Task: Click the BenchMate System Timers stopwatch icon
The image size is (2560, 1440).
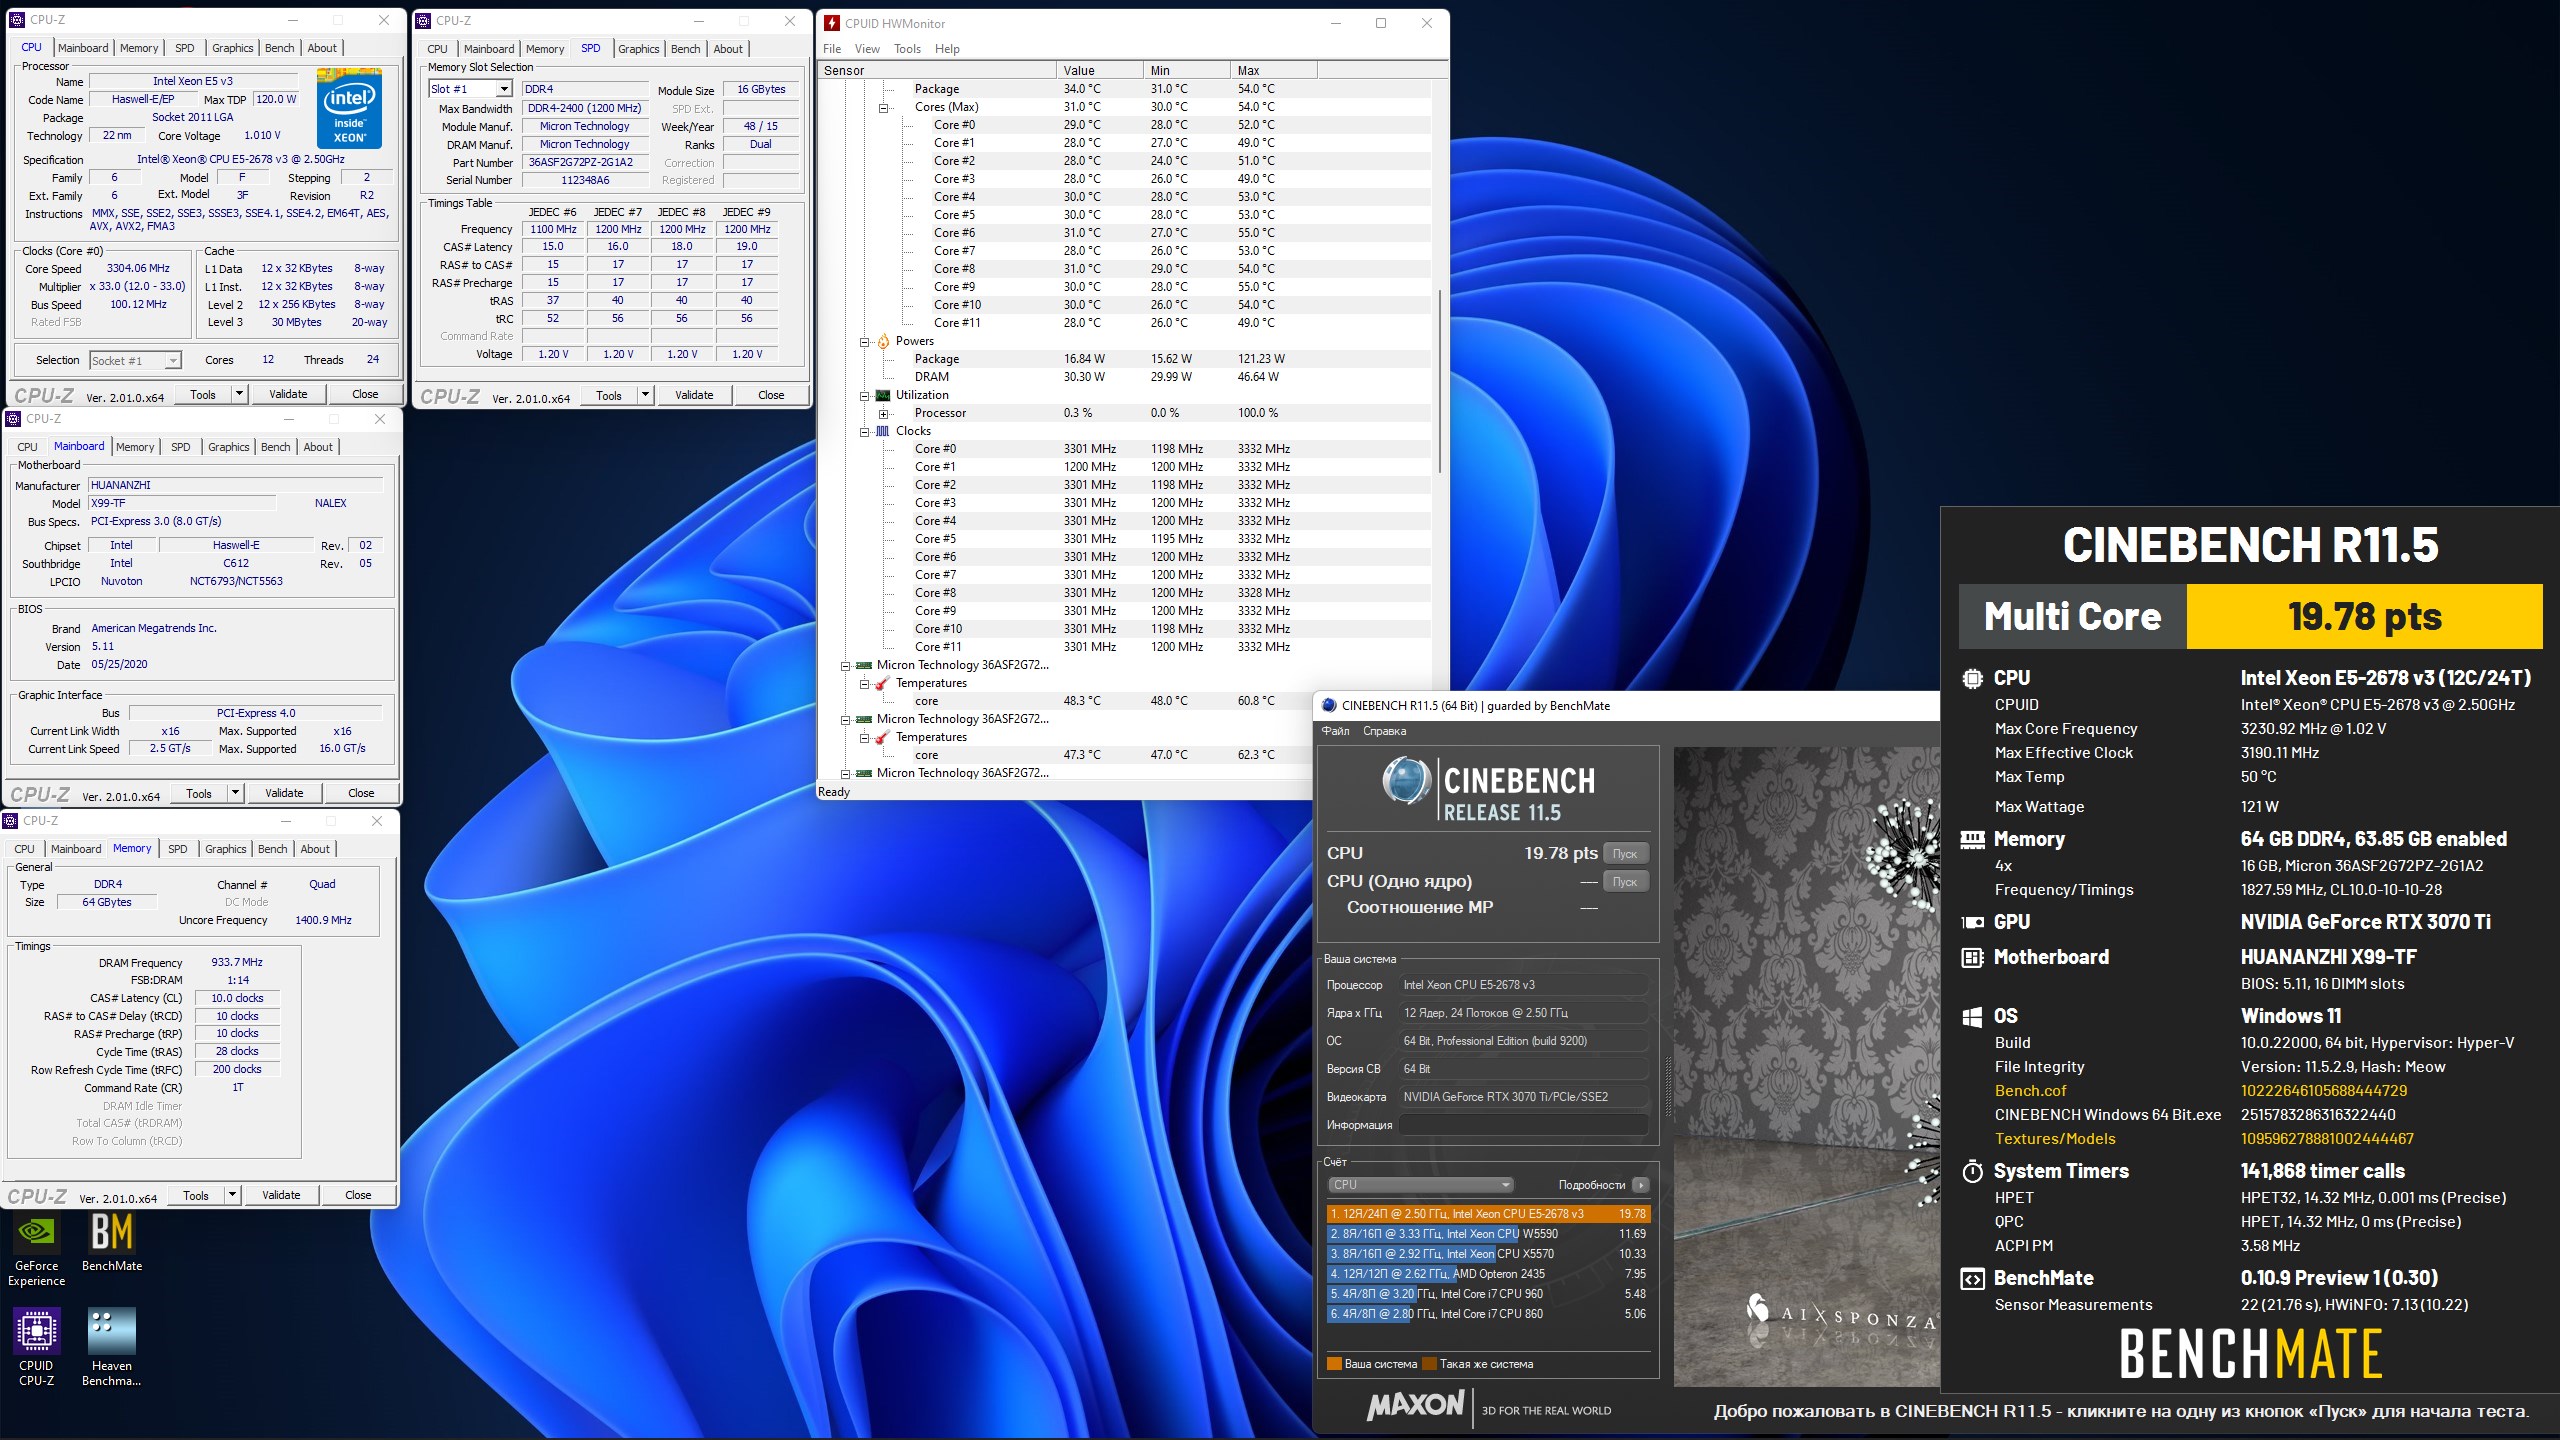Action: click(x=1972, y=1171)
